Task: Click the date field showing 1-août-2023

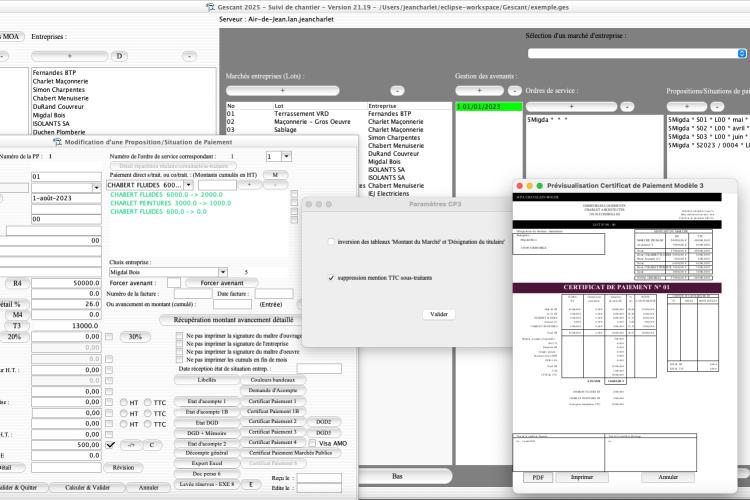Action: [66, 198]
